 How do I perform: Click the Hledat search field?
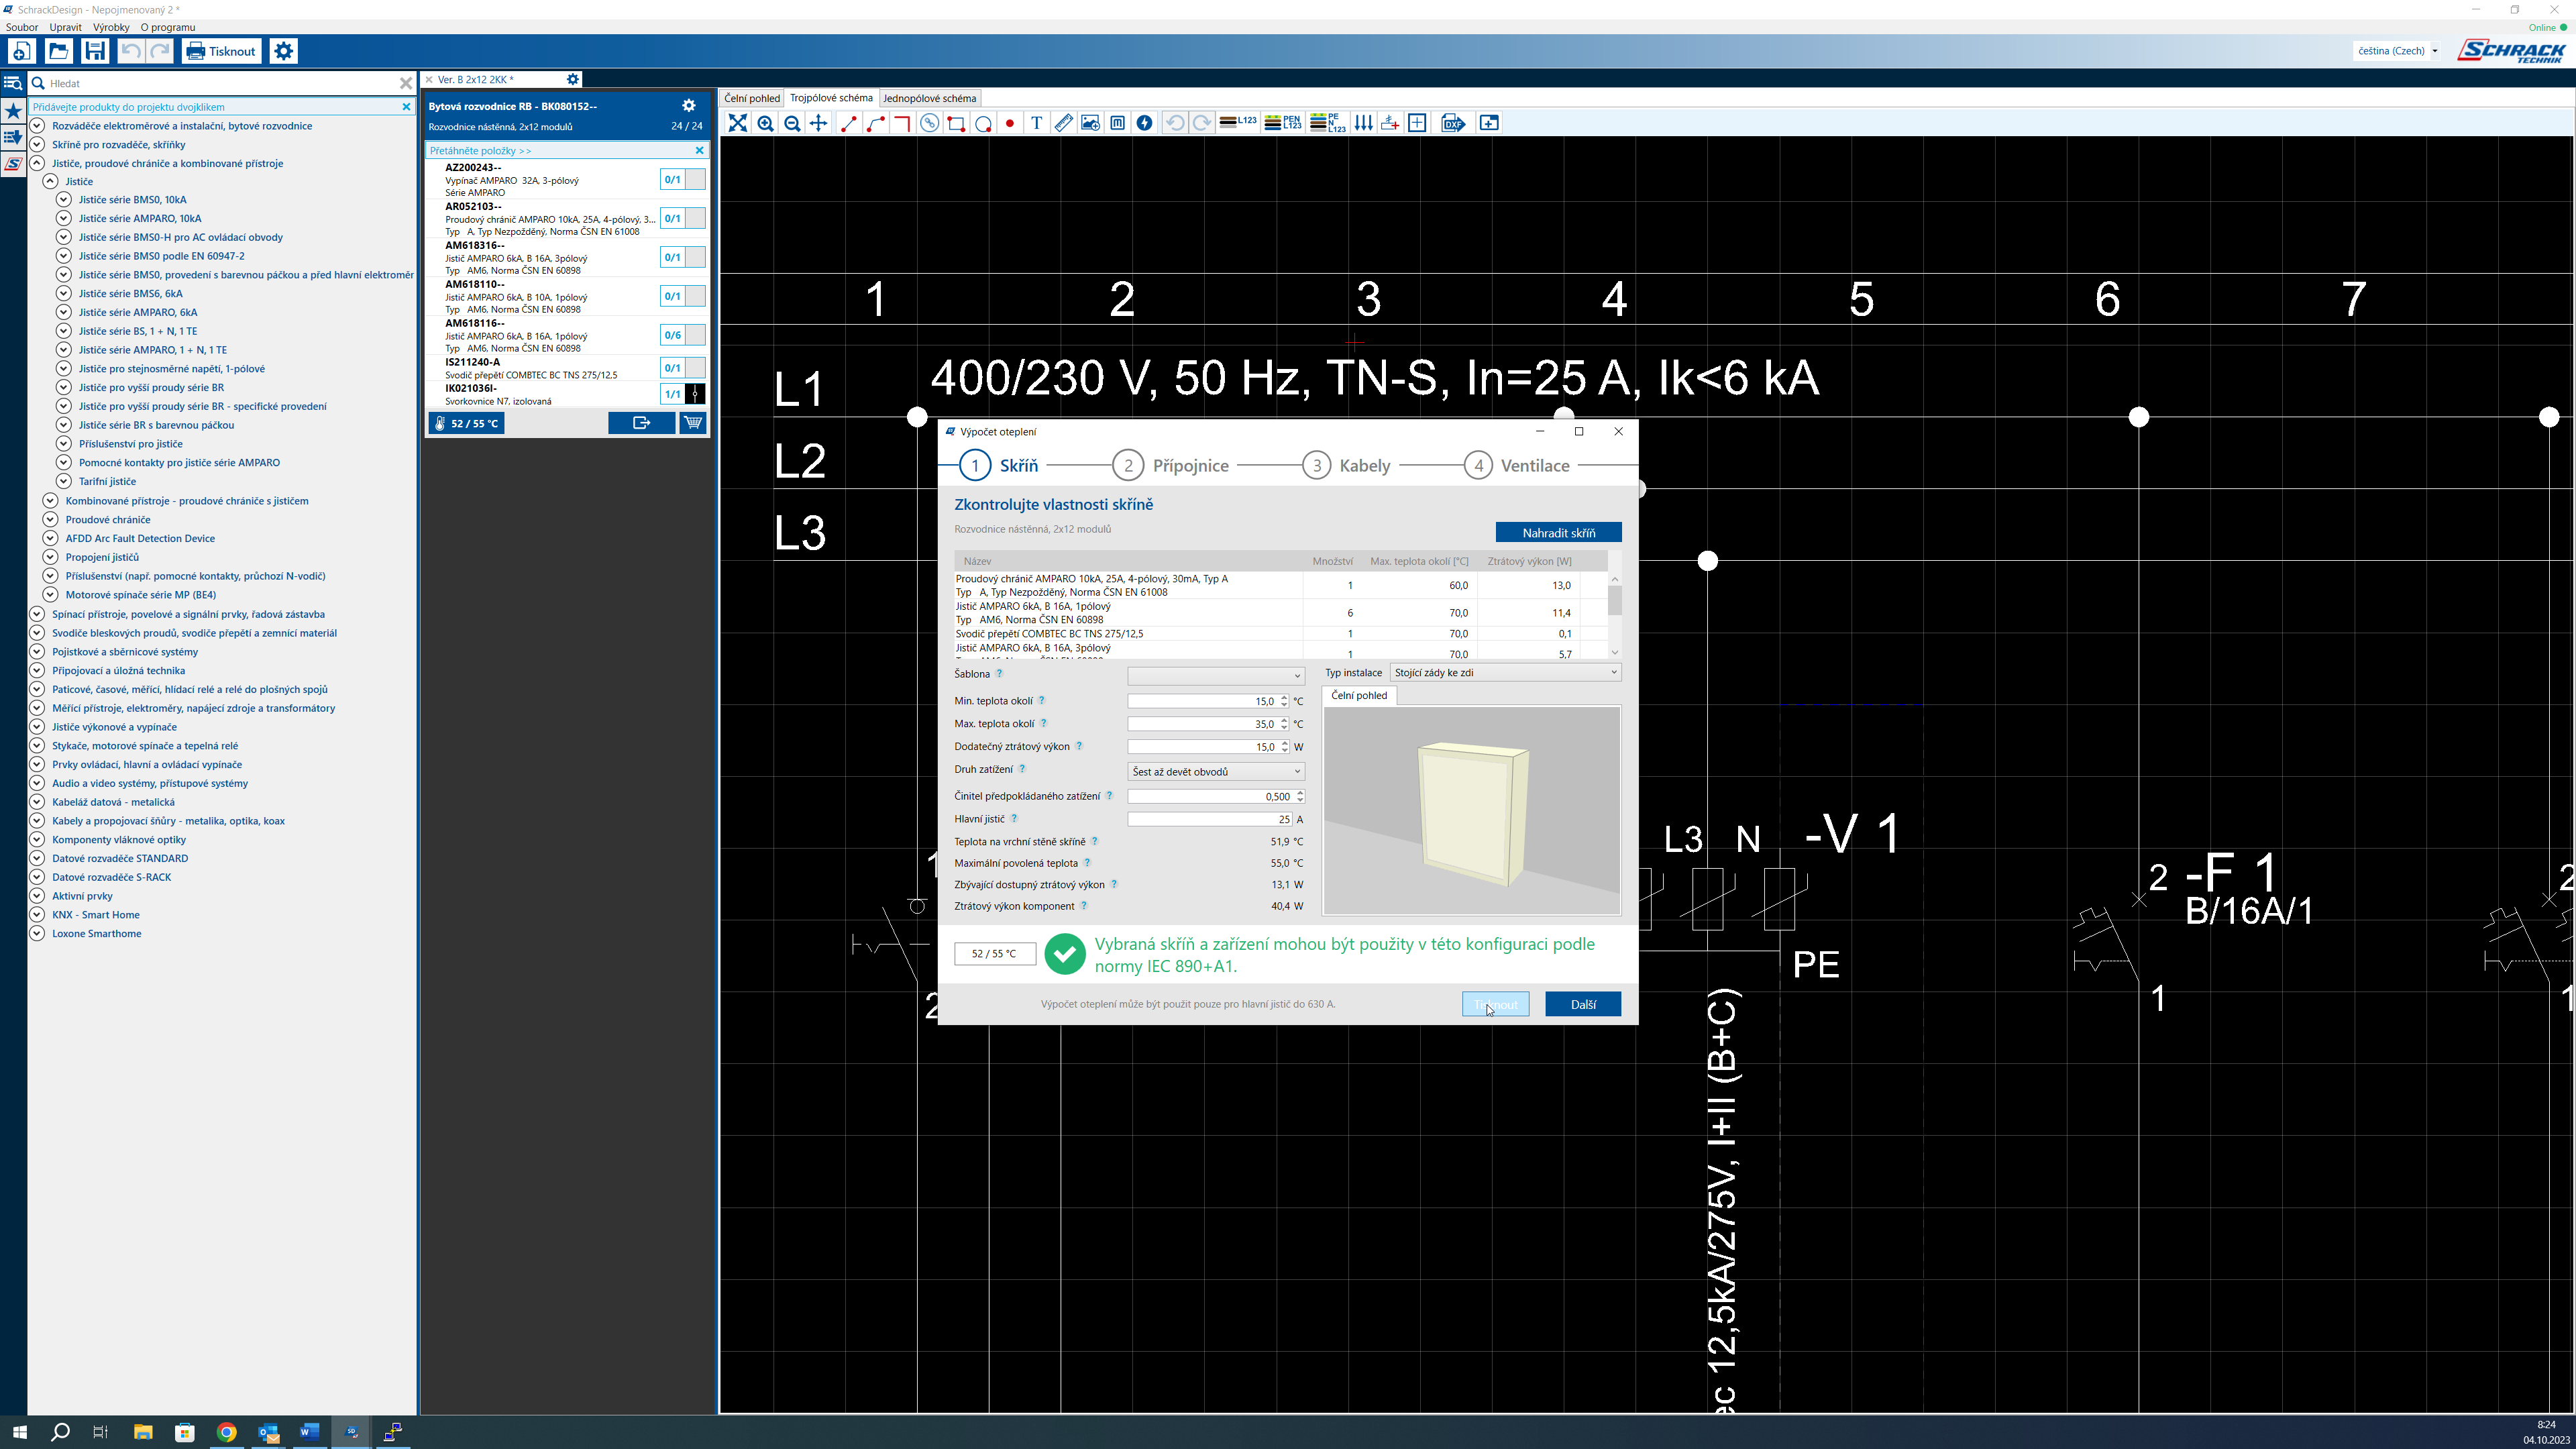click(222, 83)
